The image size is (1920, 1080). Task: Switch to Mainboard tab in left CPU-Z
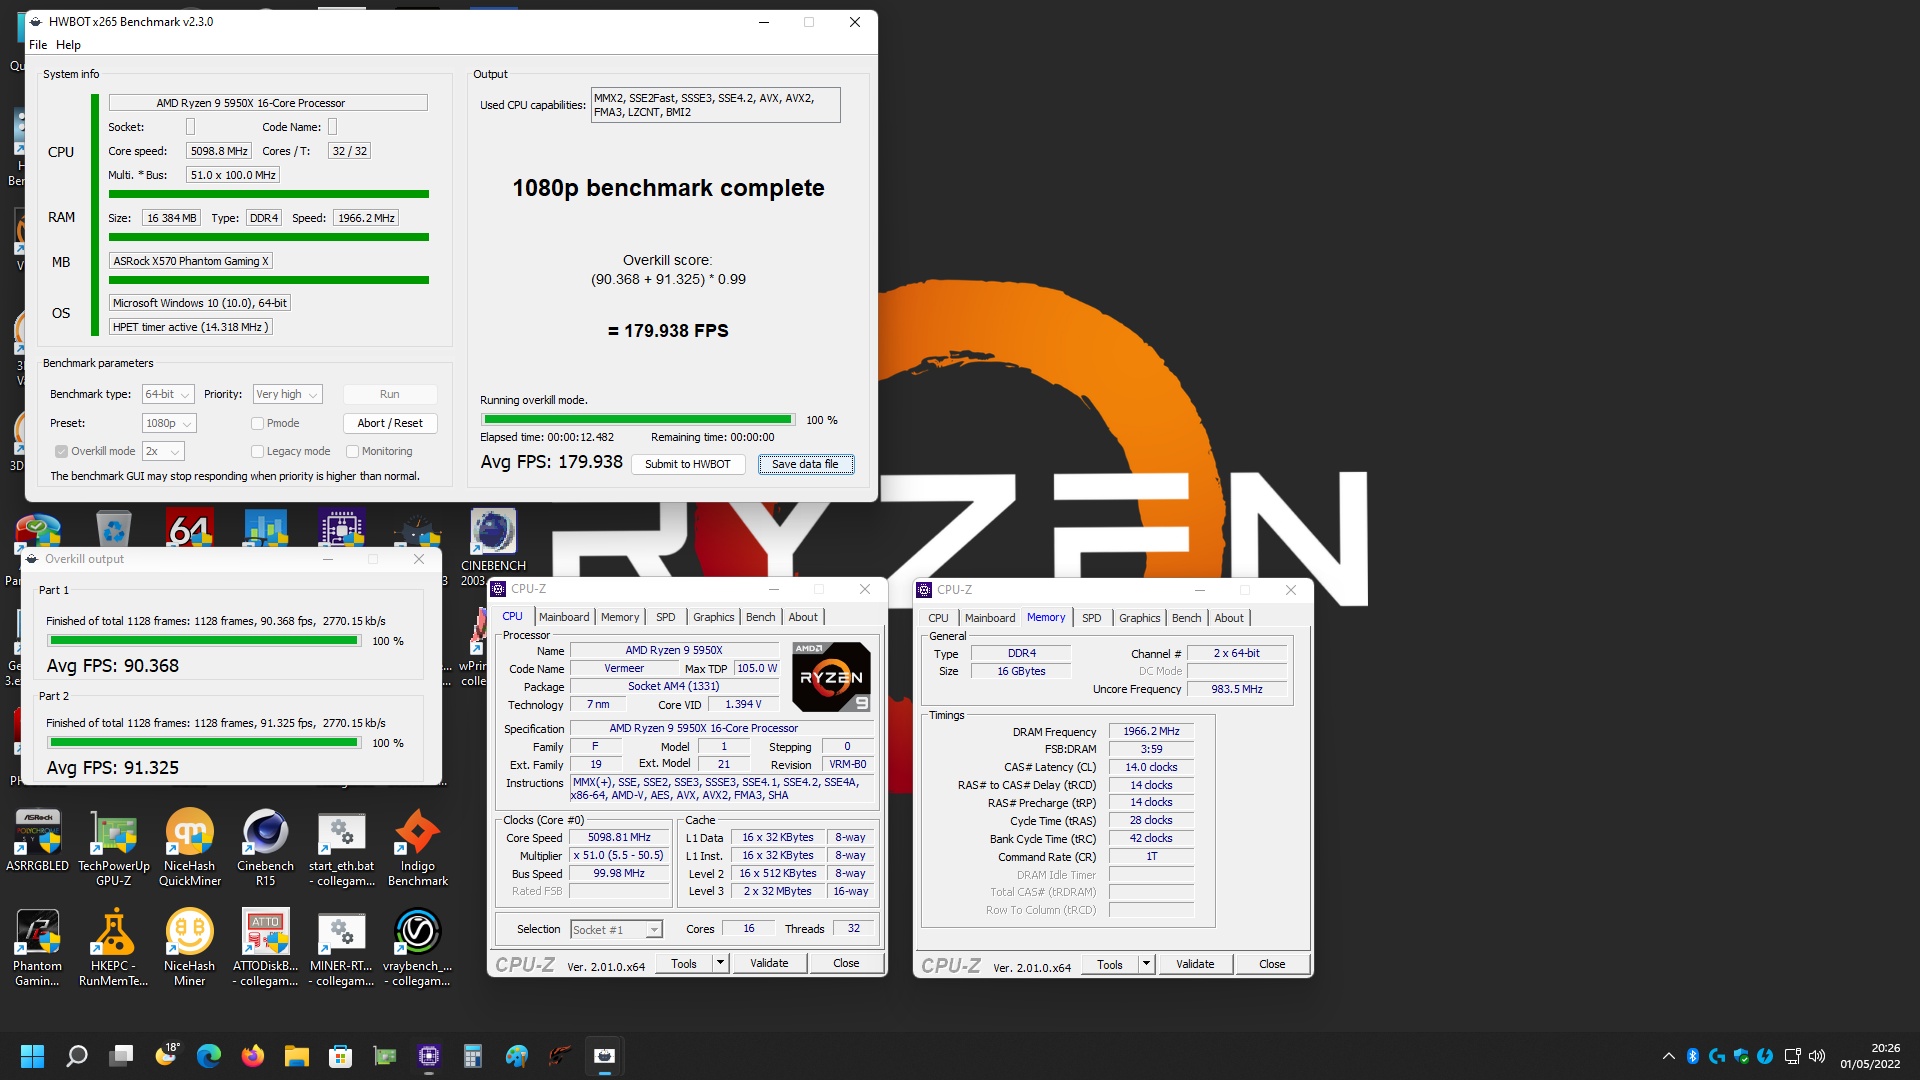point(564,617)
